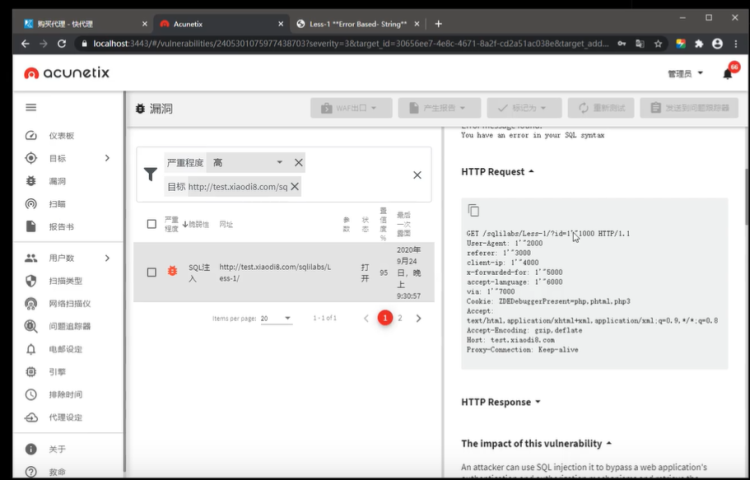750x480 pixels.
Task: Open the Items per page 20 dropdown
Action: 276,318
